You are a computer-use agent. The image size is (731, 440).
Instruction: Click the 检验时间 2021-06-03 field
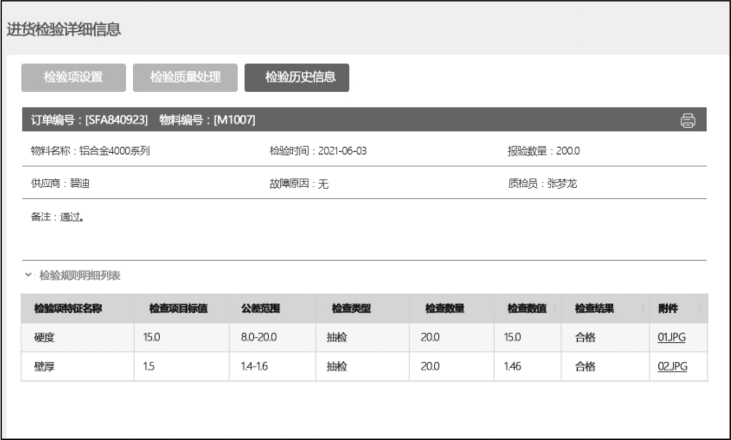pyautogui.click(x=318, y=151)
